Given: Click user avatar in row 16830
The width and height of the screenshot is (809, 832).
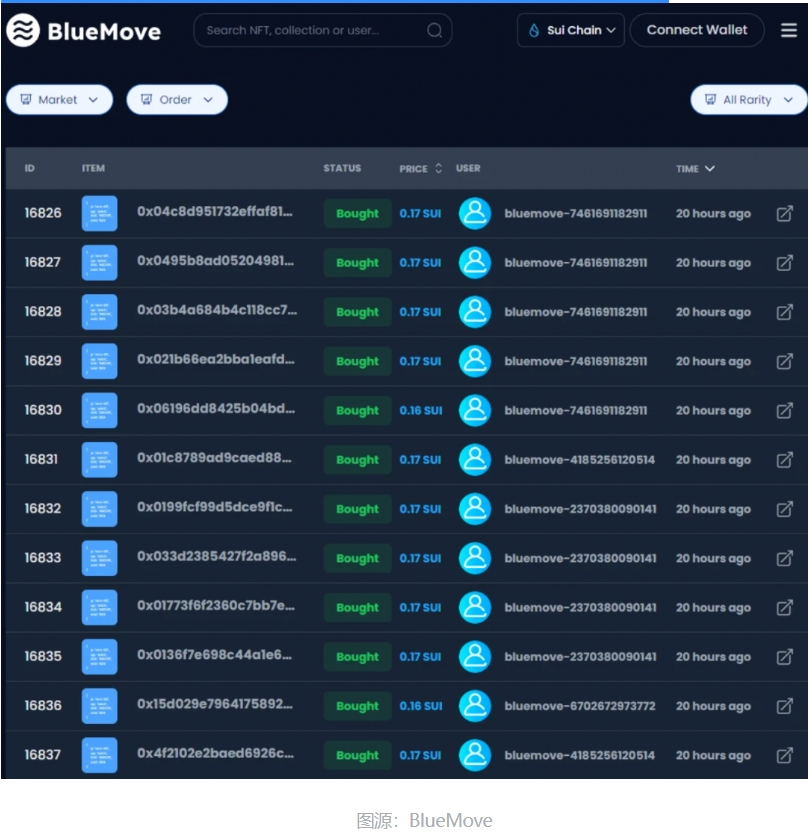Looking at the screenshot, I should pyautogui.click(x=475, y=410).
